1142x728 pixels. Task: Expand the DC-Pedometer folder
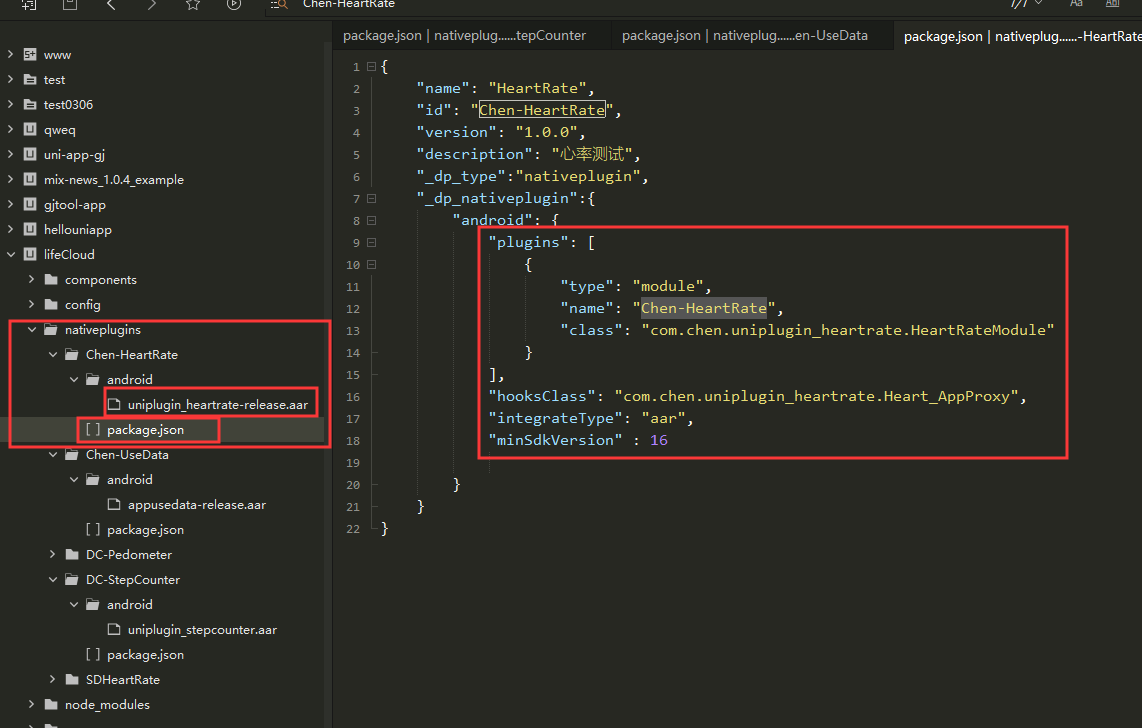pos(52,555)
